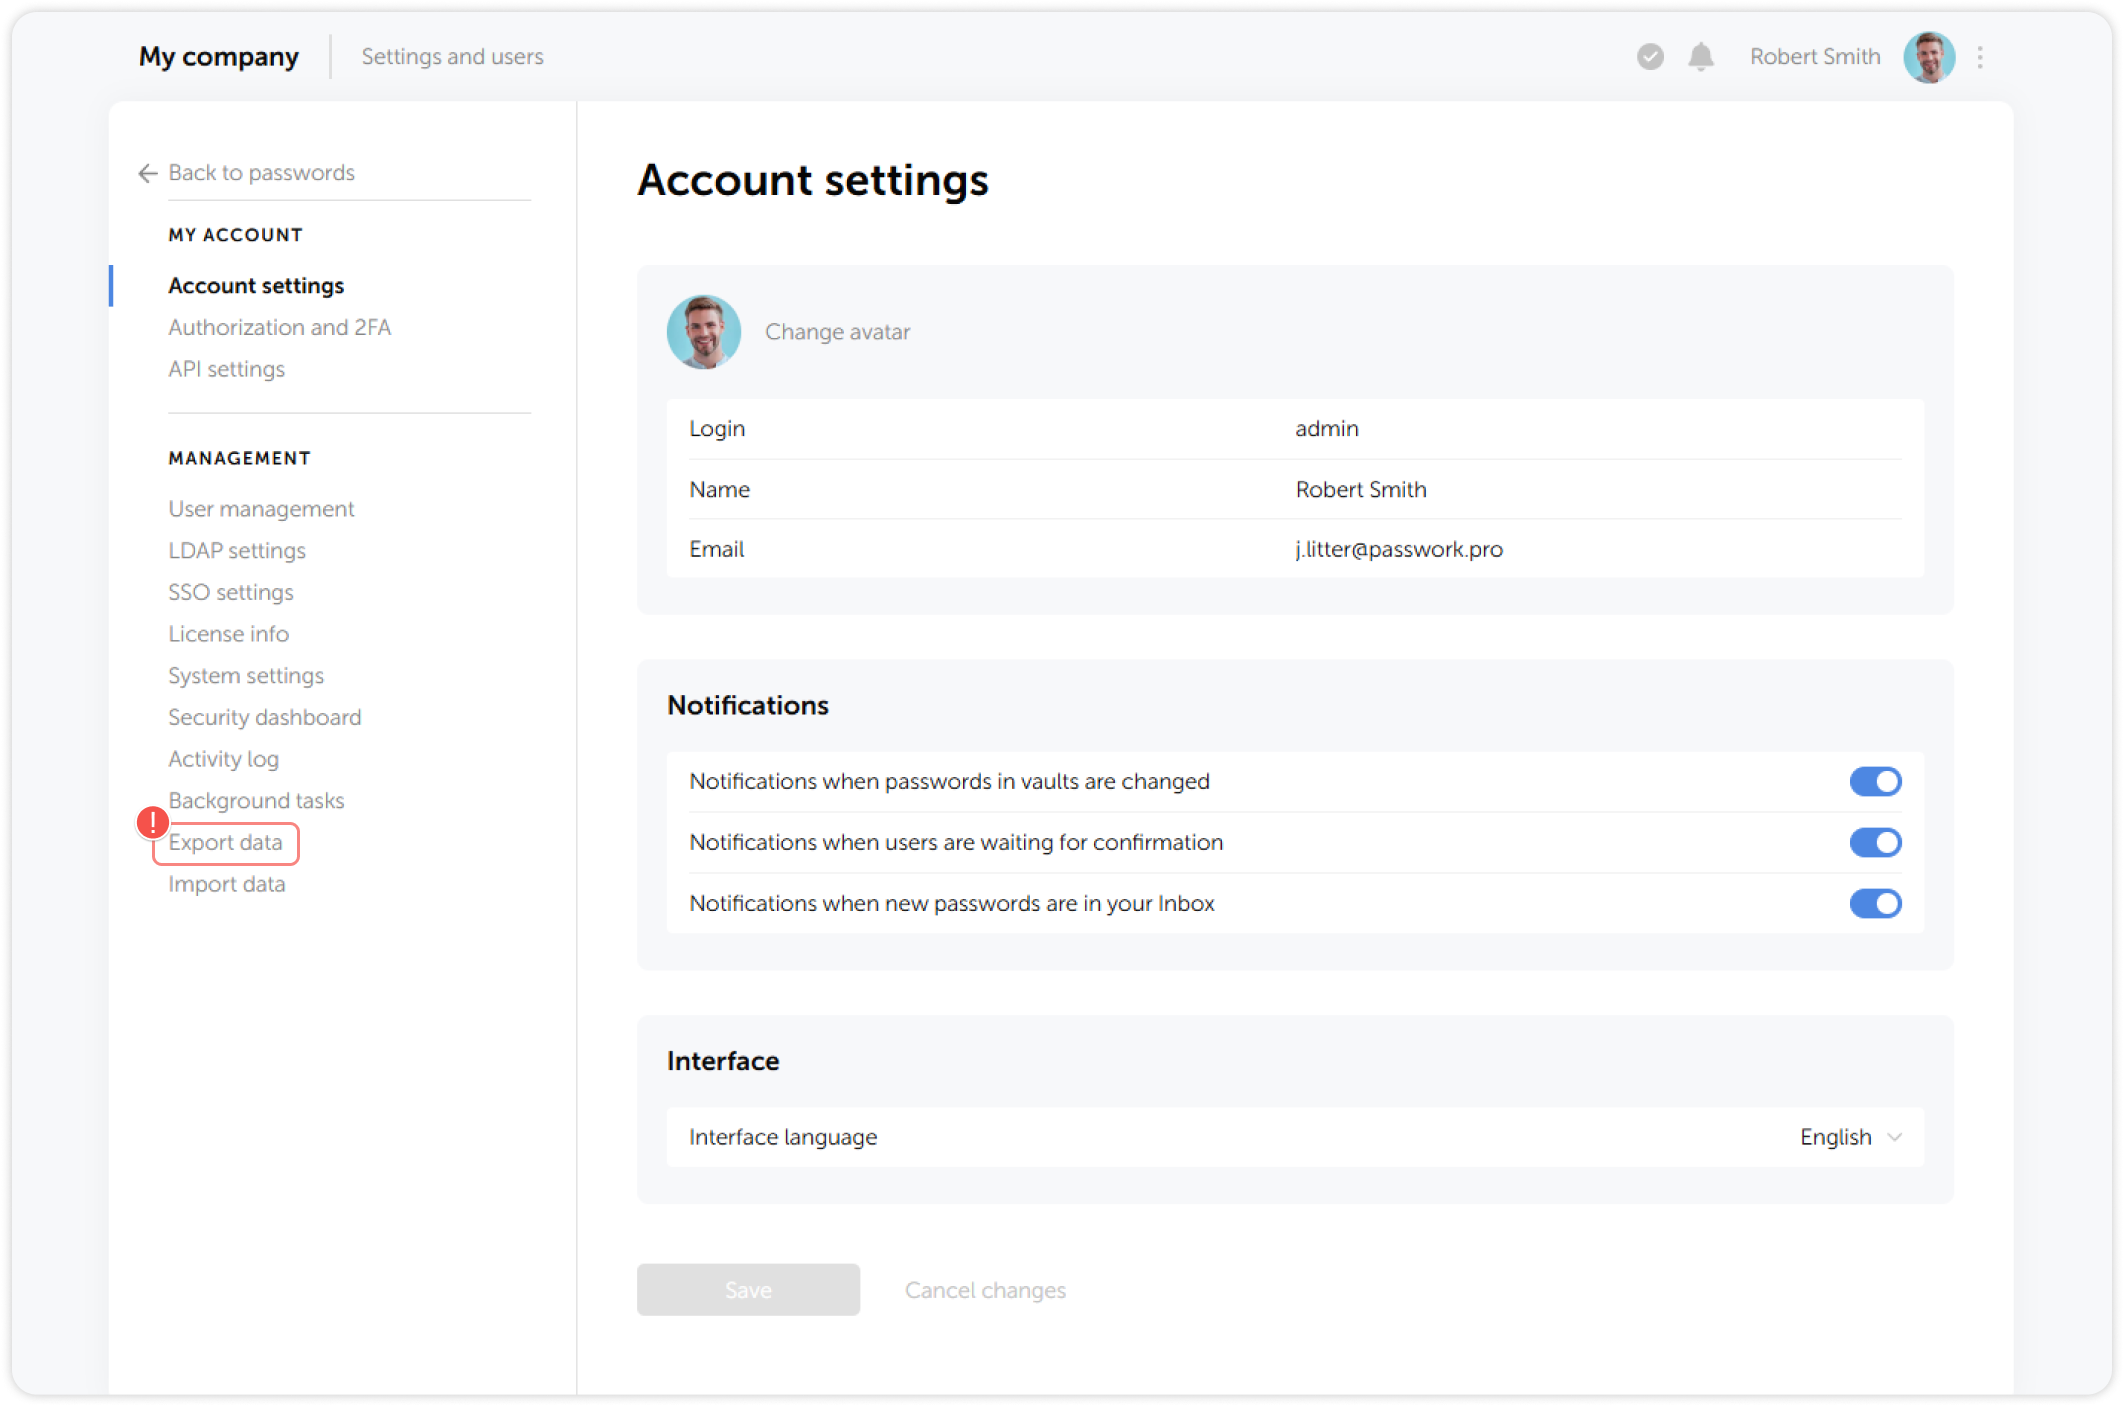The image size is (2124, 1407).
Task: Switch to the Settings and users tab
Action: click(452, 57)
